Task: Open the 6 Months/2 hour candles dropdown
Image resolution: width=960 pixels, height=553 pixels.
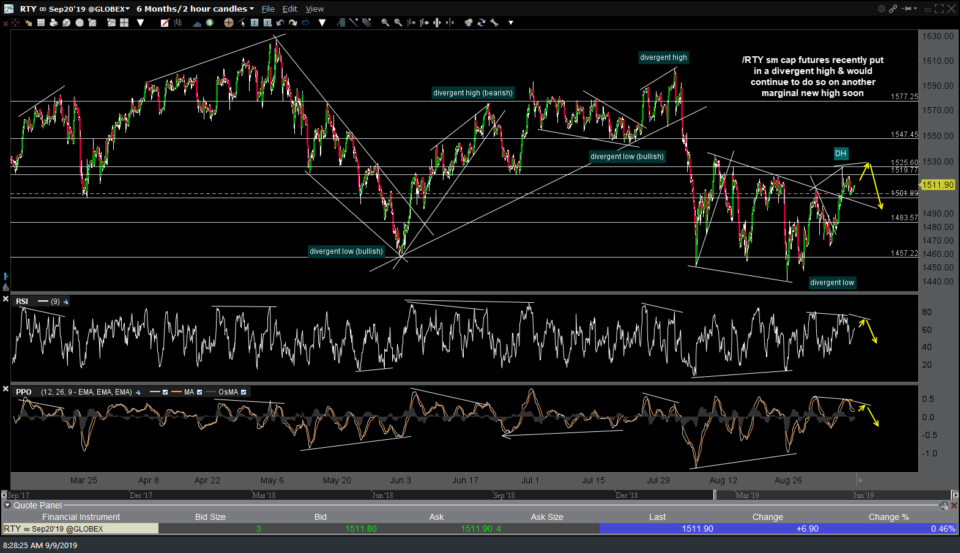Action: (x=195, y=9)
